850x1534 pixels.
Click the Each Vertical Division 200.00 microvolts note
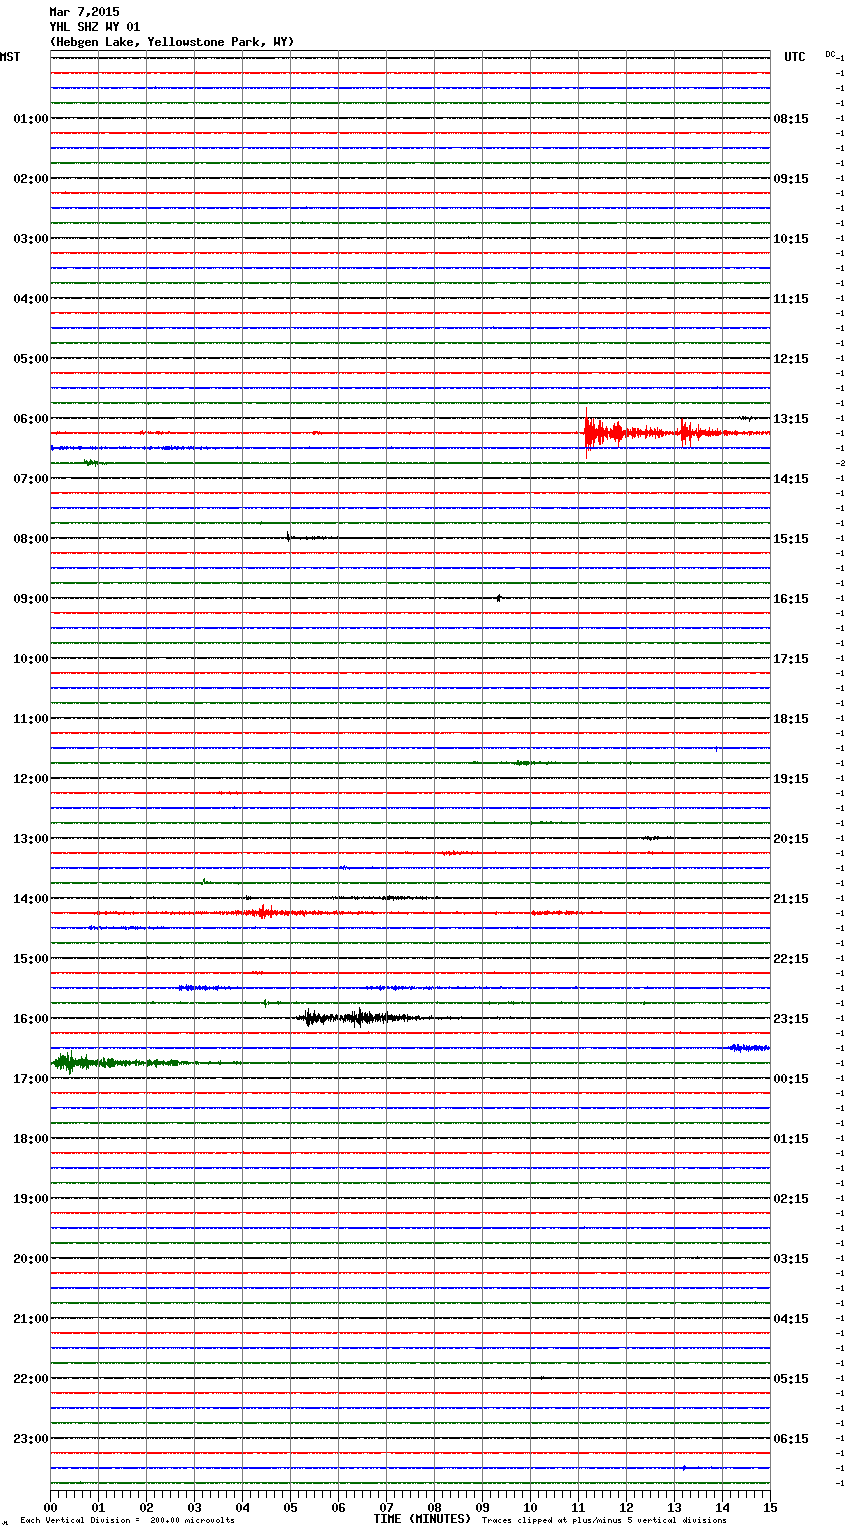pyautogui.click(x=127, y=1521)
